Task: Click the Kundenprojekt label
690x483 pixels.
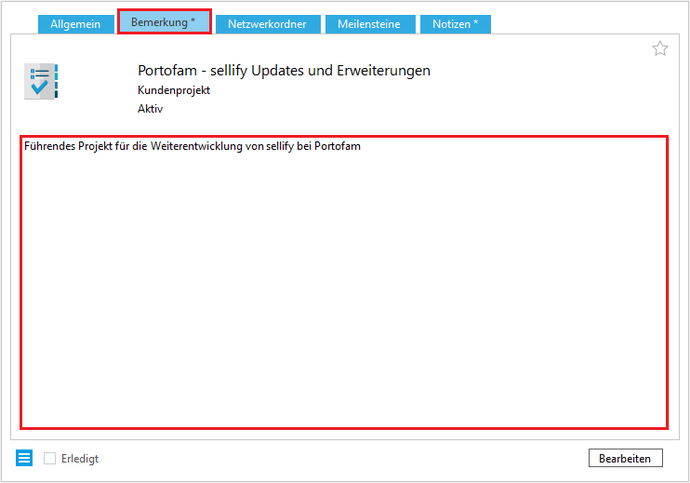Action: (173, 90)
